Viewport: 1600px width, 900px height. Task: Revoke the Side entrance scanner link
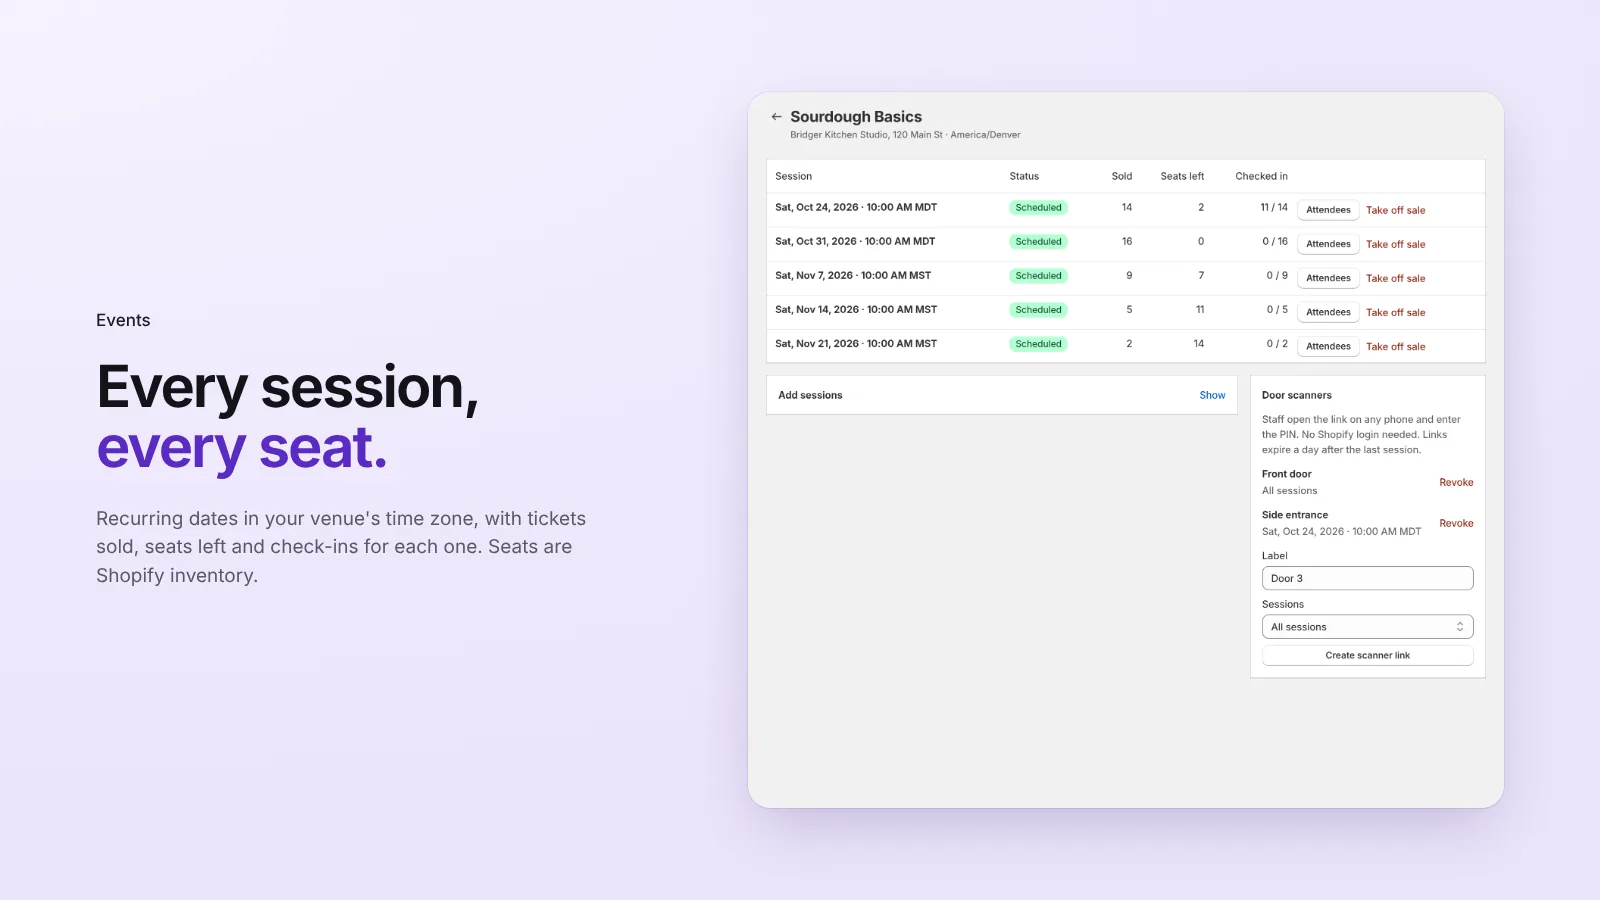pos(1456,523)
